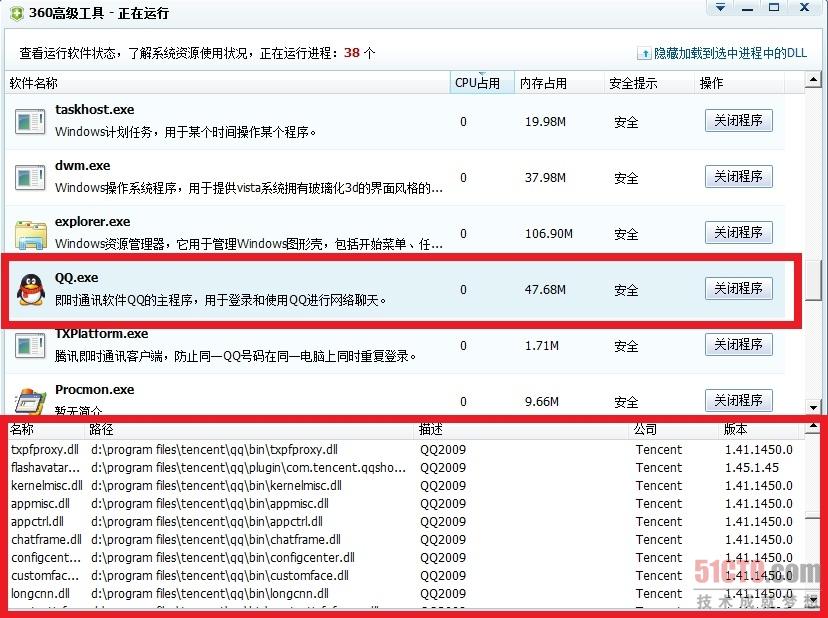Select appmisc.dll in the DLL list
Screen dimensions: 828x618
(40, 504)
